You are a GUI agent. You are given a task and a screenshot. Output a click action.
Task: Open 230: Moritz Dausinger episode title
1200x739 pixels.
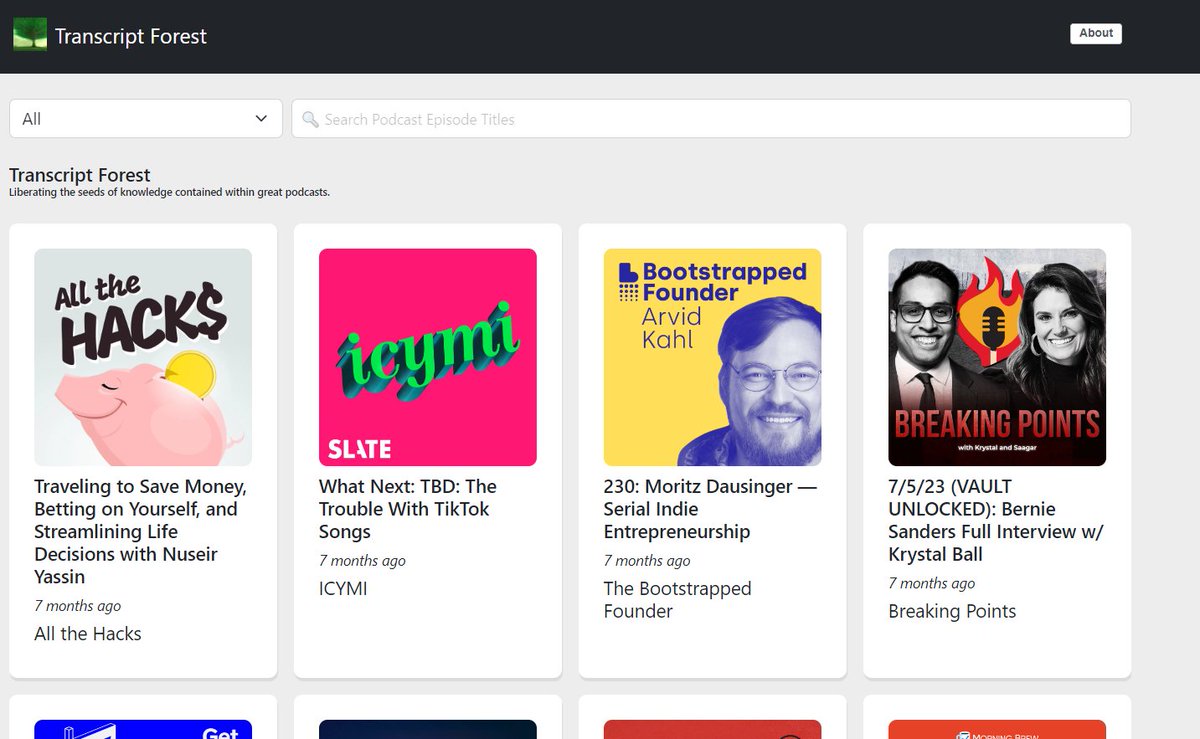[x=711, y=509]
